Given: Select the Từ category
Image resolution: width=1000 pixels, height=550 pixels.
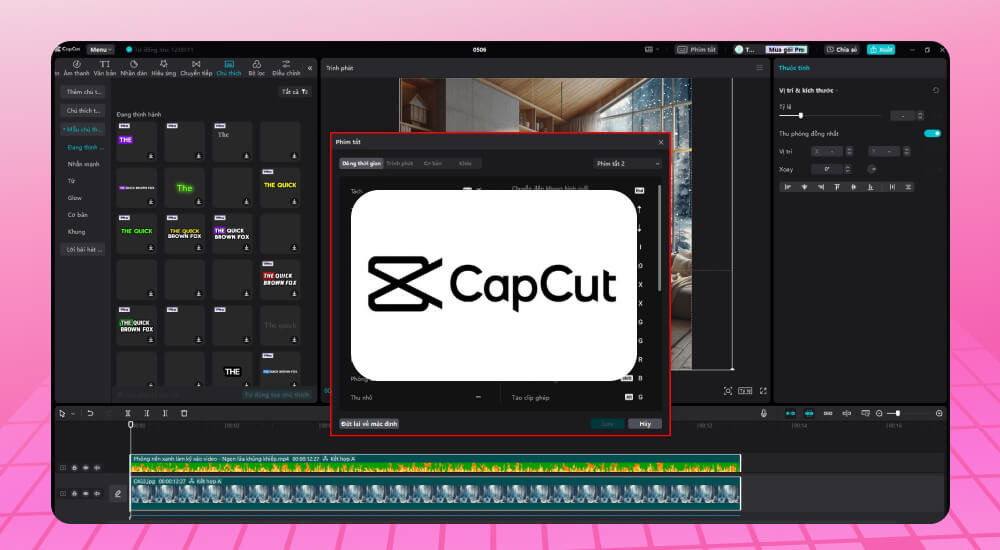Looking at the screenshot, I should 71,181.
